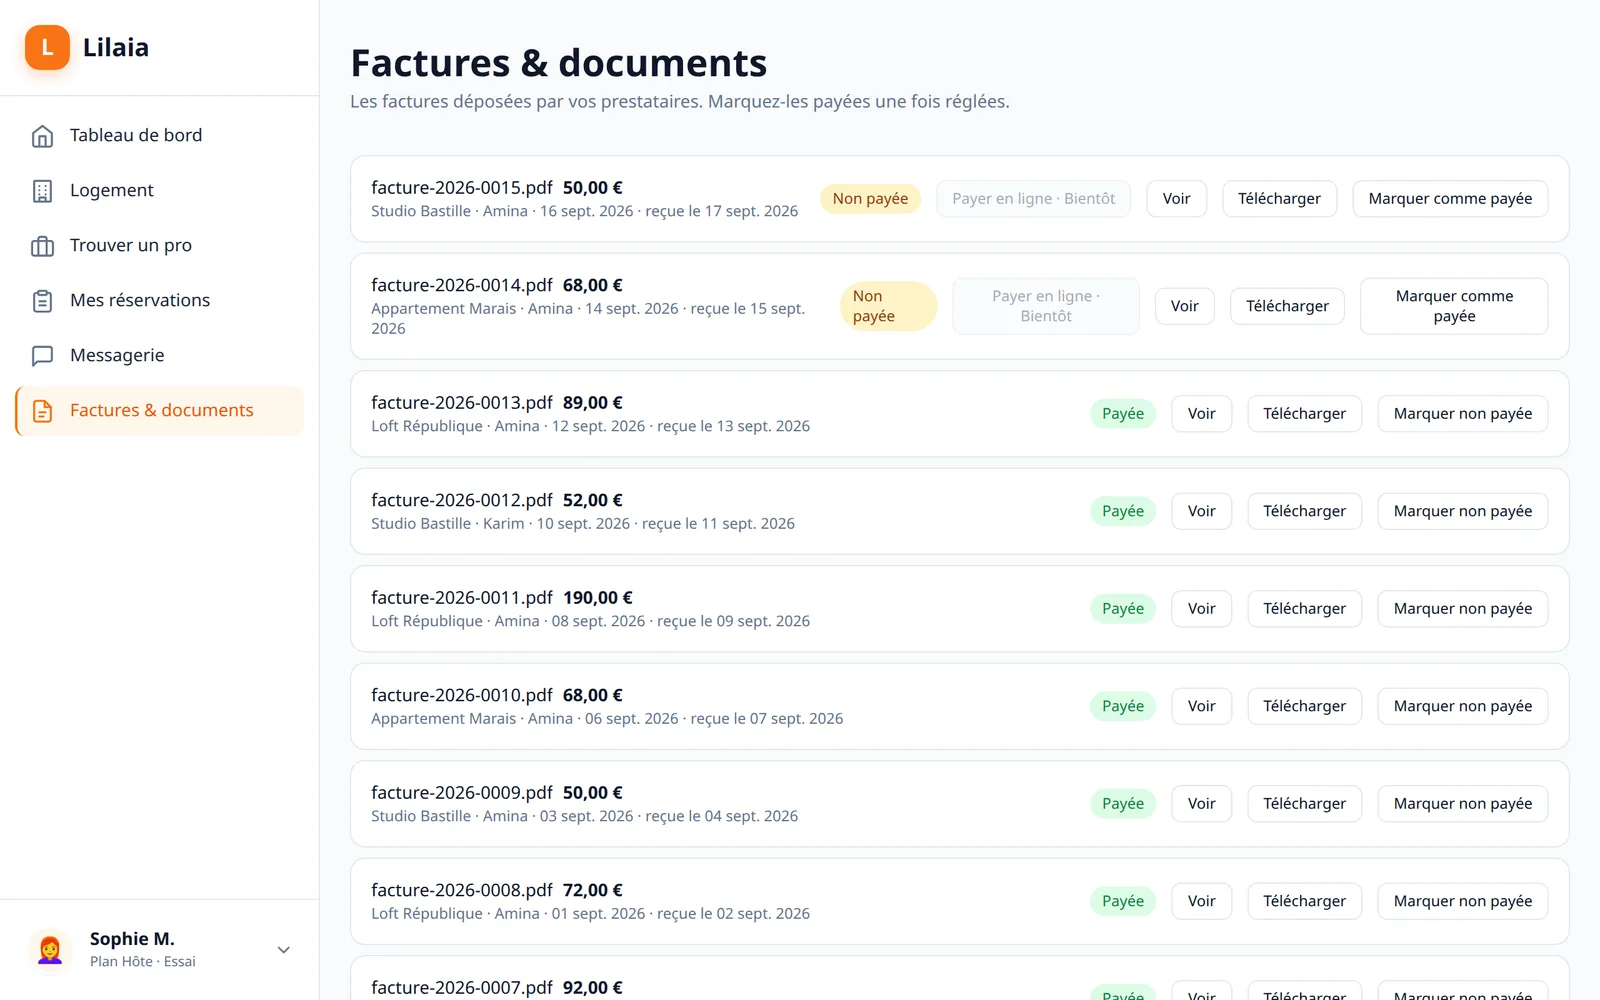Click Payer en ligne for facture-2026-0015
Image resolution: width=1600 pixels, height=1000 pixels.
1033,199
